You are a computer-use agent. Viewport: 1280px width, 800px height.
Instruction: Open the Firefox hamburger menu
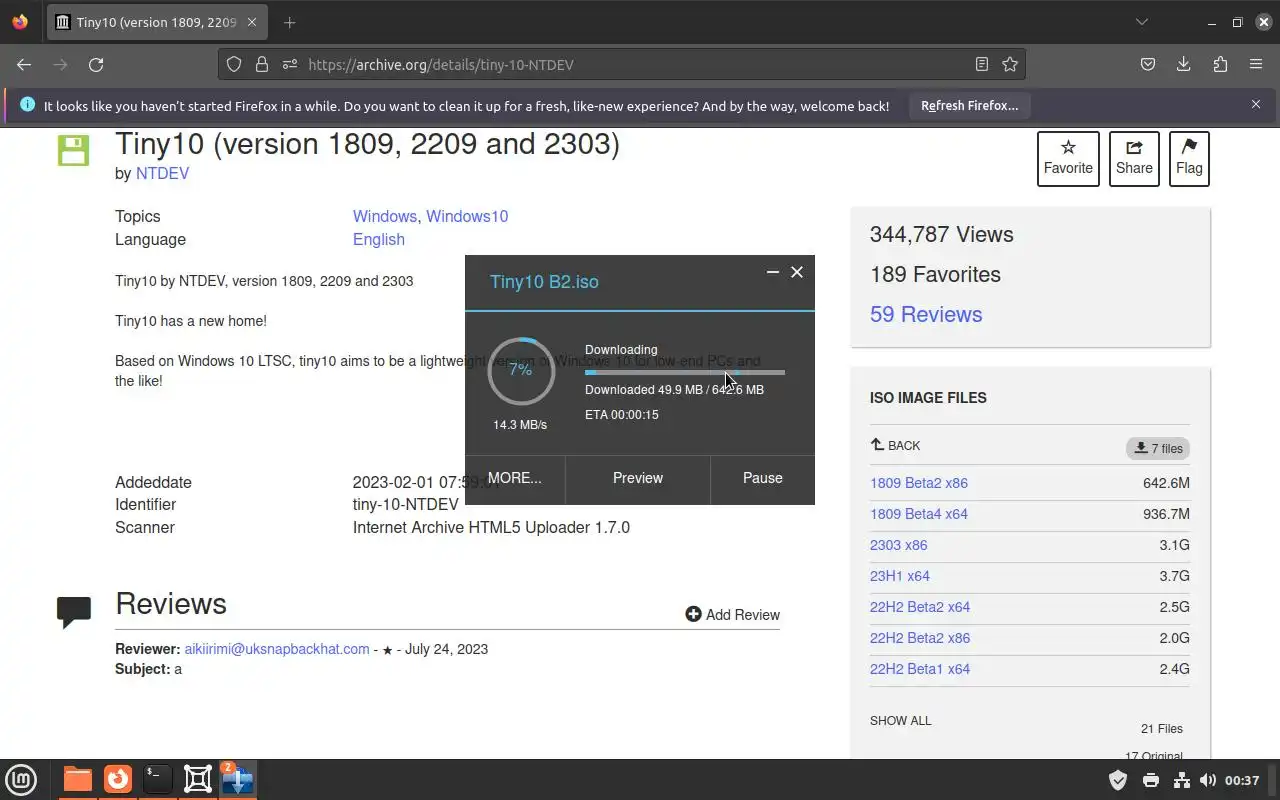[x=1256, y=64]
